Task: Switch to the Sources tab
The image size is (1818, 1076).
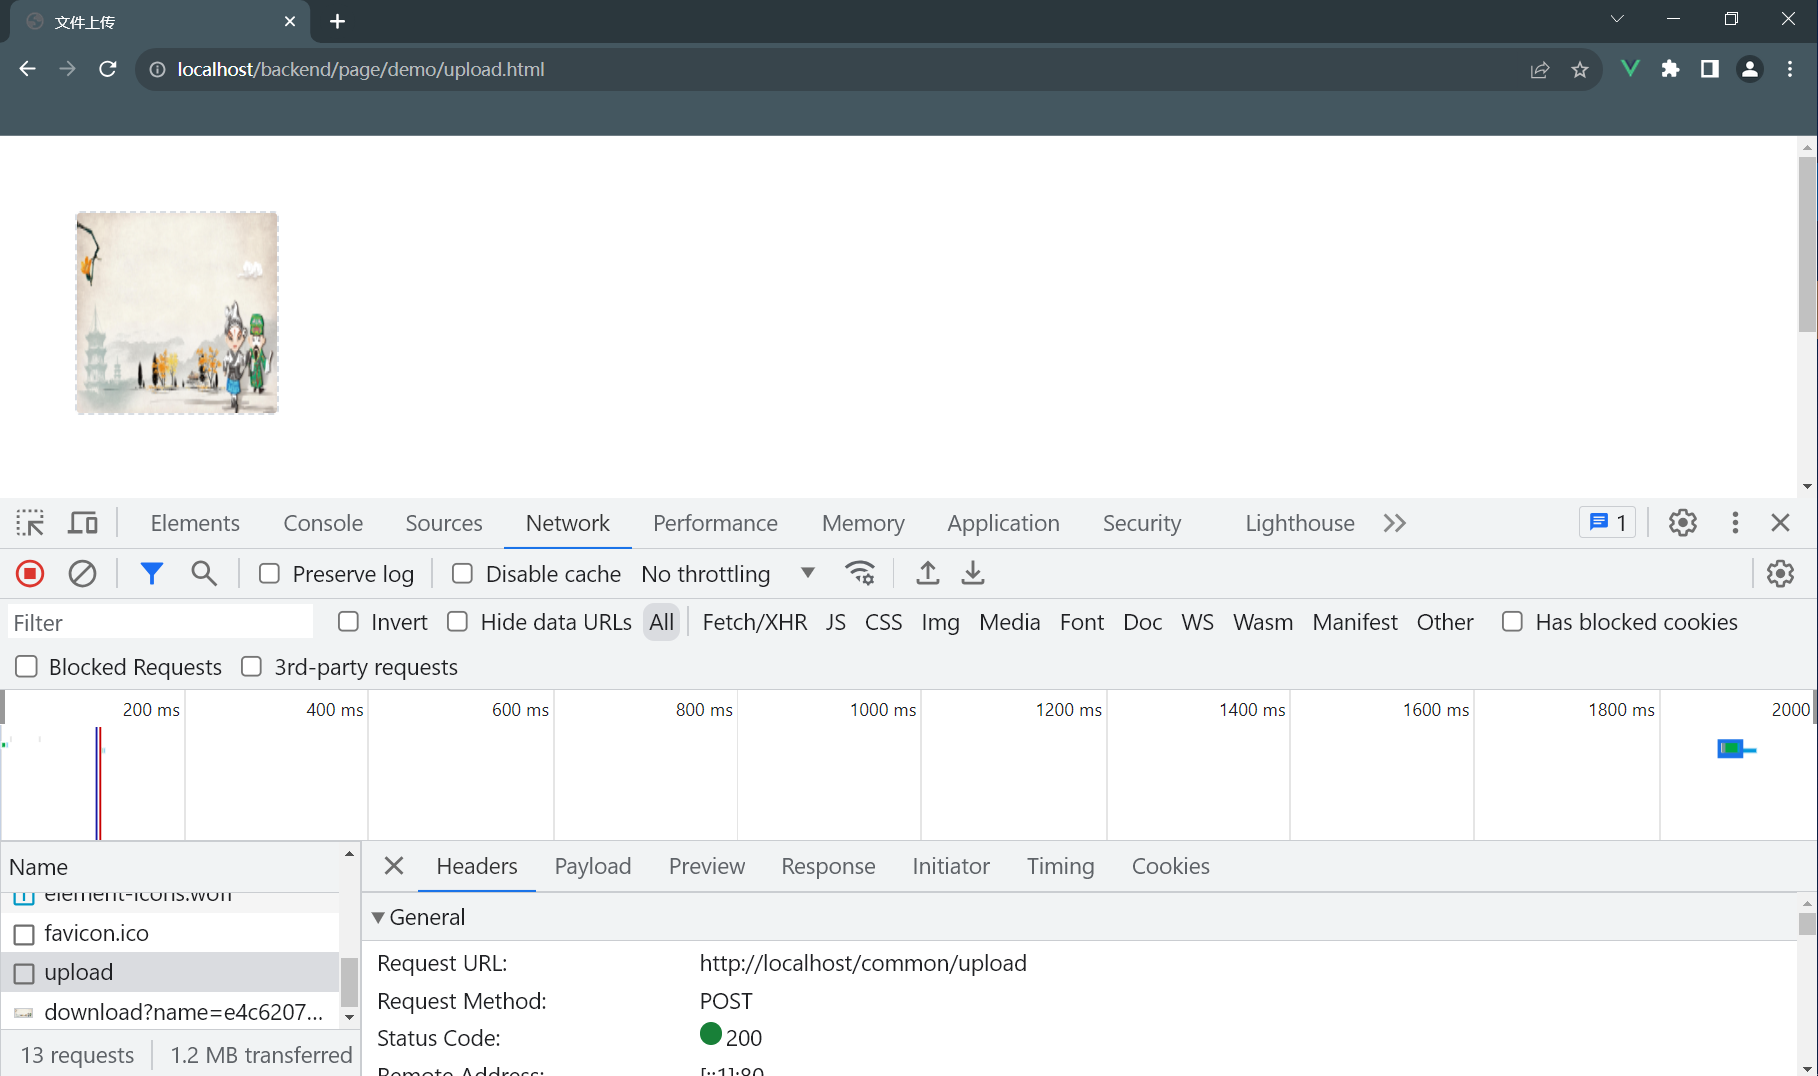Action: point(444,523)
